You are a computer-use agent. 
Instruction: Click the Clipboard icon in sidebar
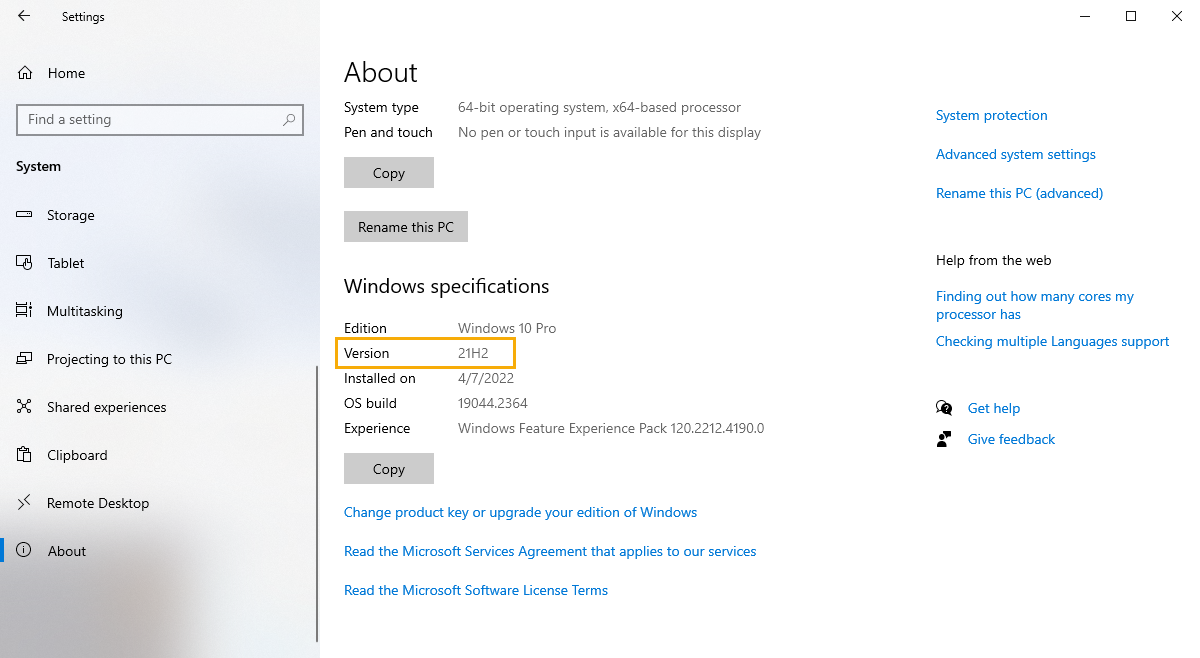tap(25, 455)
